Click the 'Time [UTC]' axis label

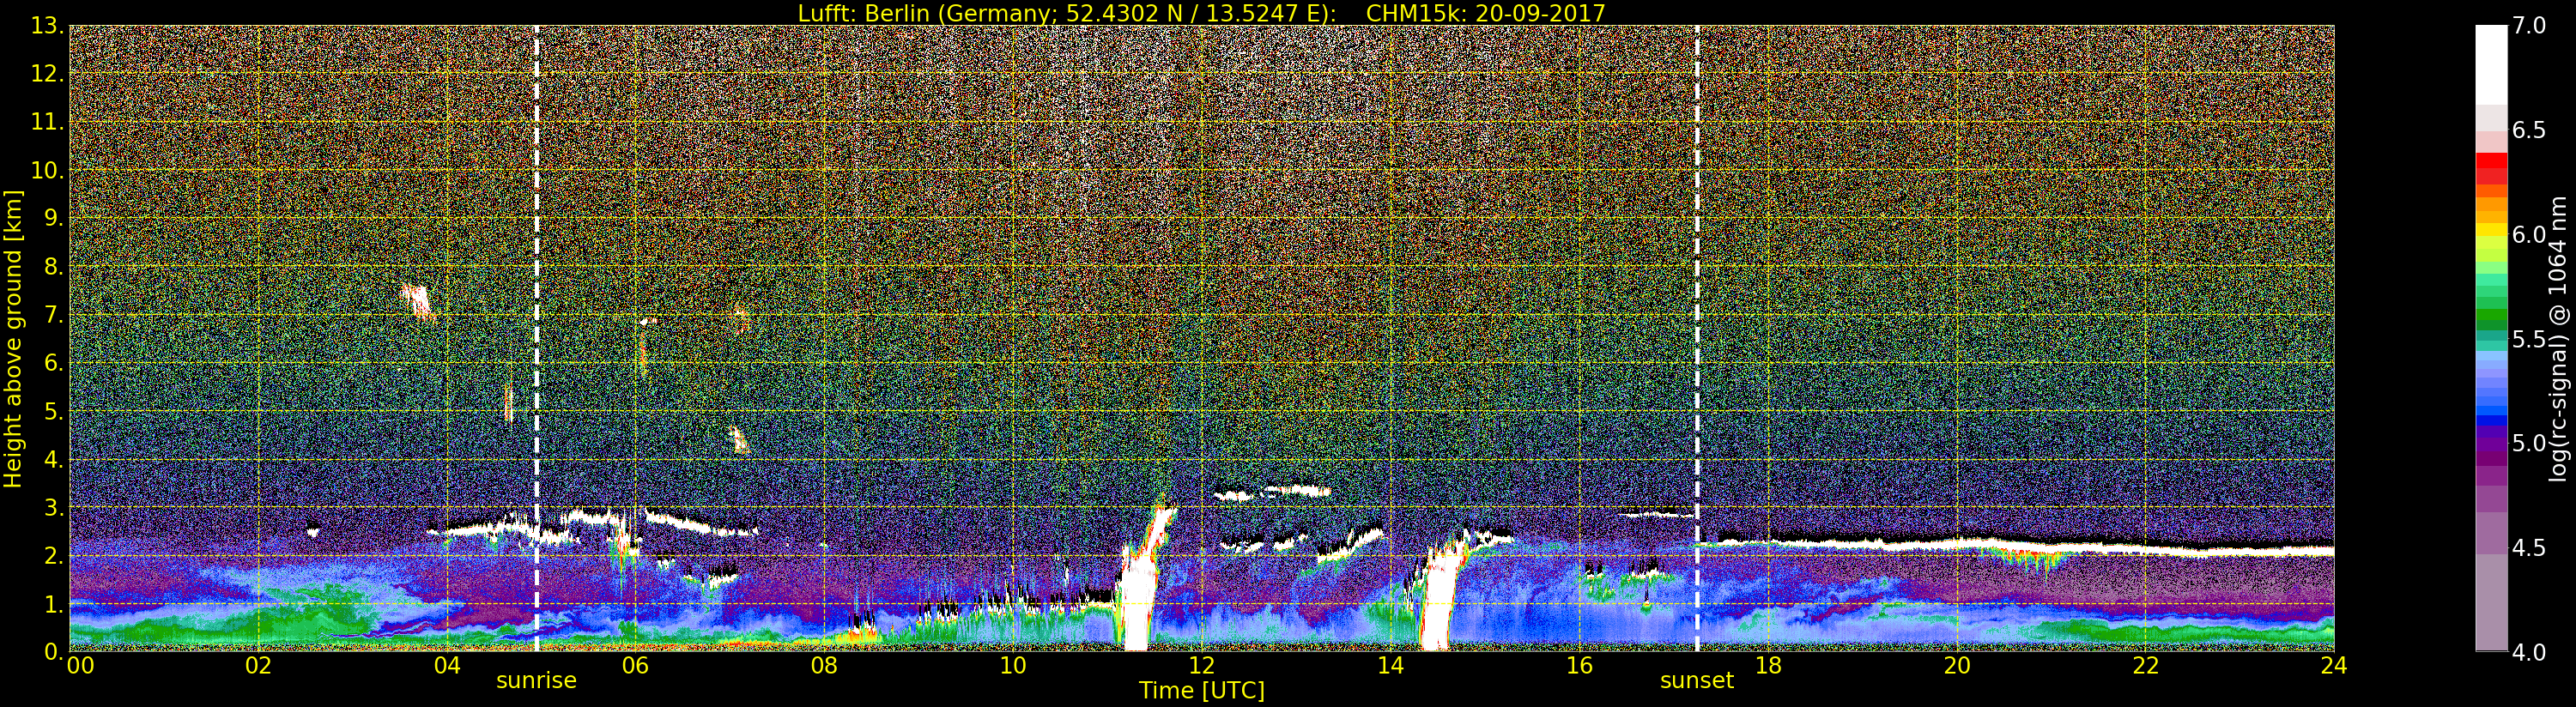pyautogui.click(x=1202, y=690)
